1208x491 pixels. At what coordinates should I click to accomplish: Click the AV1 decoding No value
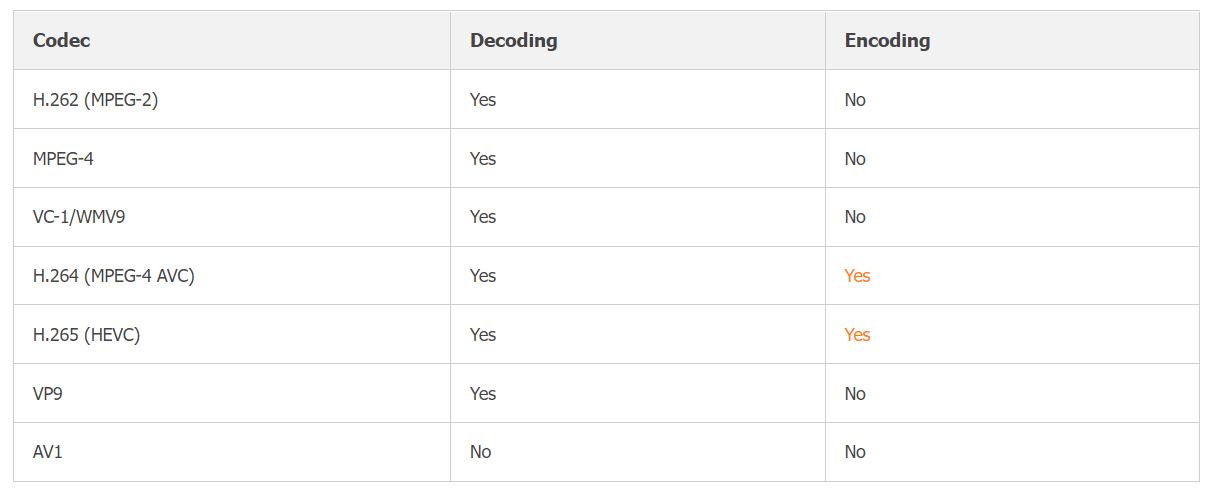481,452
